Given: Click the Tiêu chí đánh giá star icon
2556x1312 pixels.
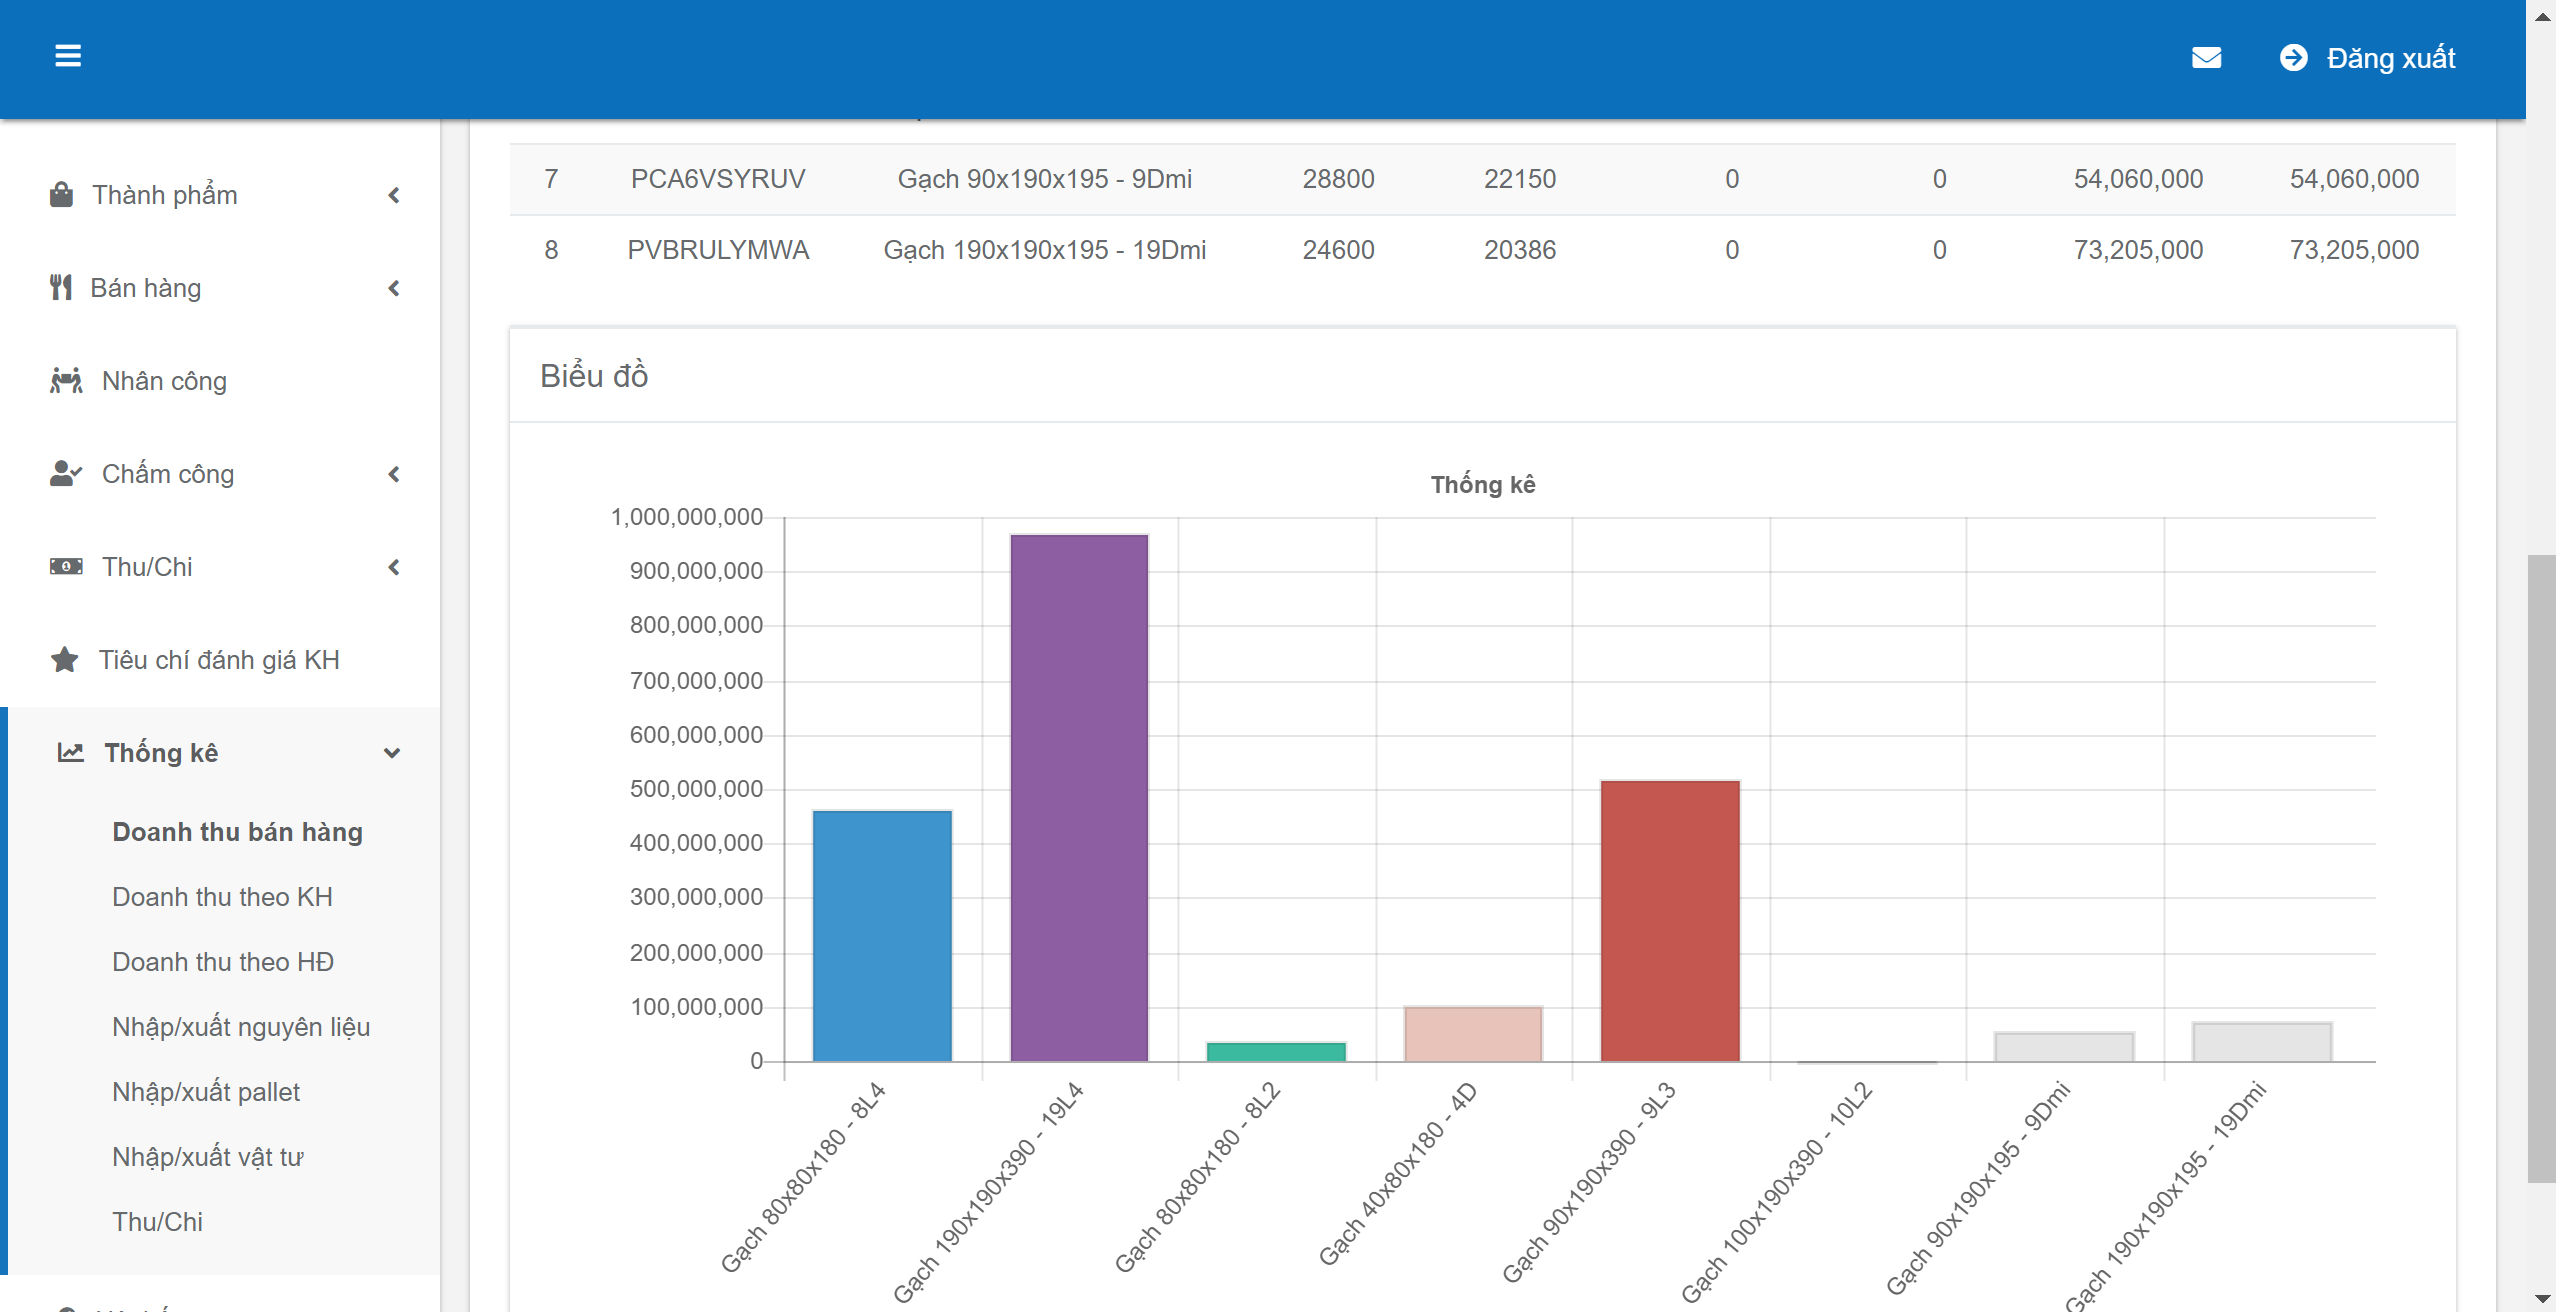Looking at the screenshot, I should coord(65,660).
